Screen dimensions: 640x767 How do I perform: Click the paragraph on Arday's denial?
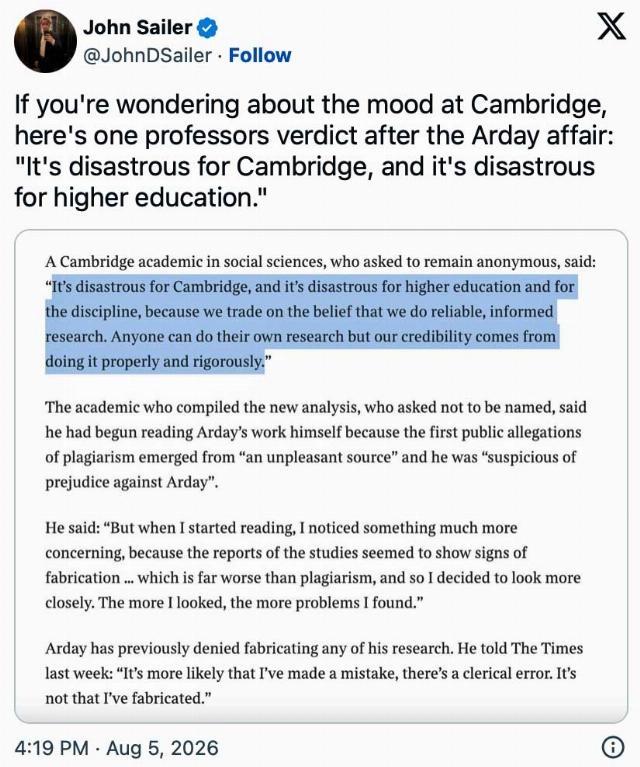pos(314,673)
